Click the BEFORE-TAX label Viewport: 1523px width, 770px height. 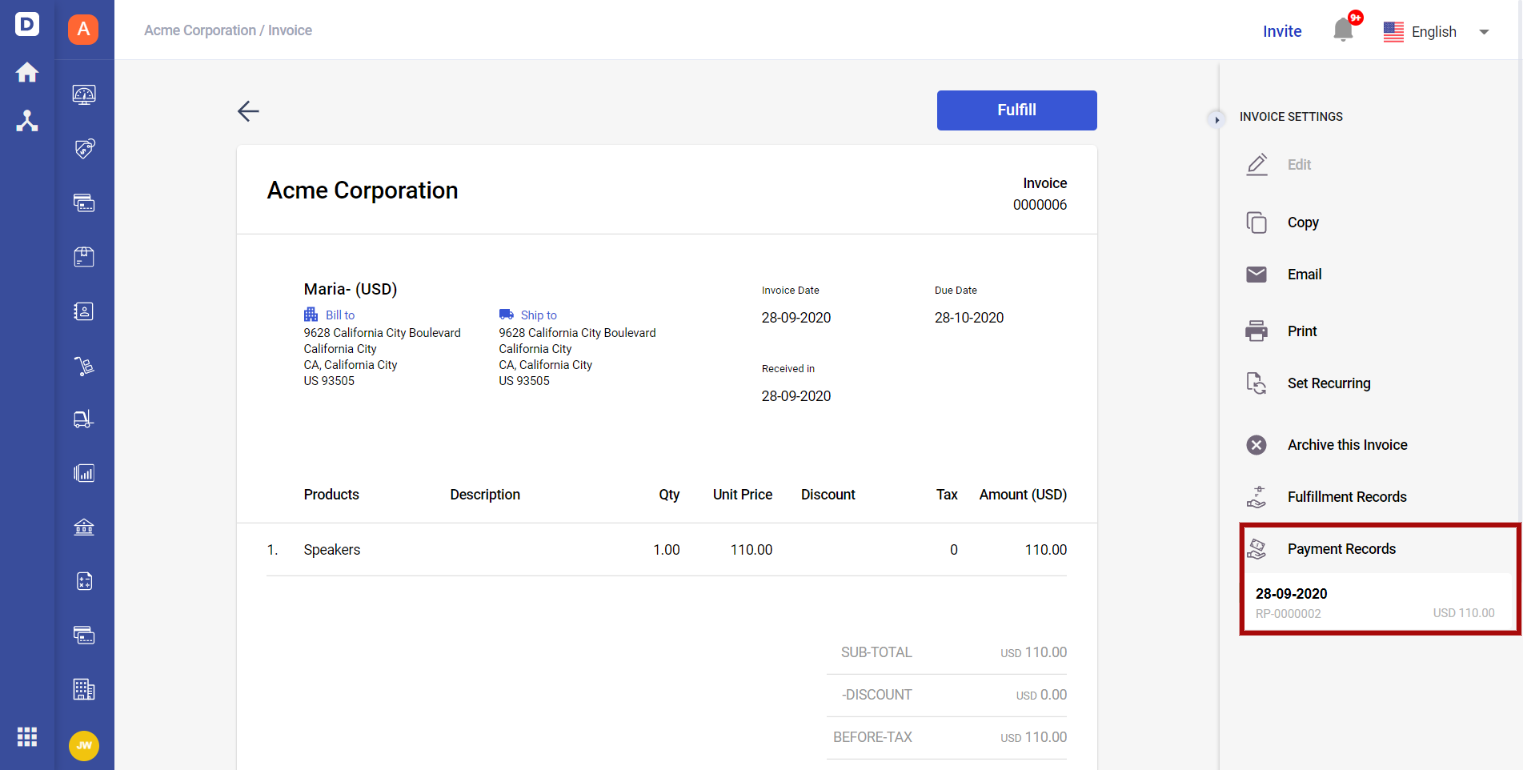[x=872, y=737]
